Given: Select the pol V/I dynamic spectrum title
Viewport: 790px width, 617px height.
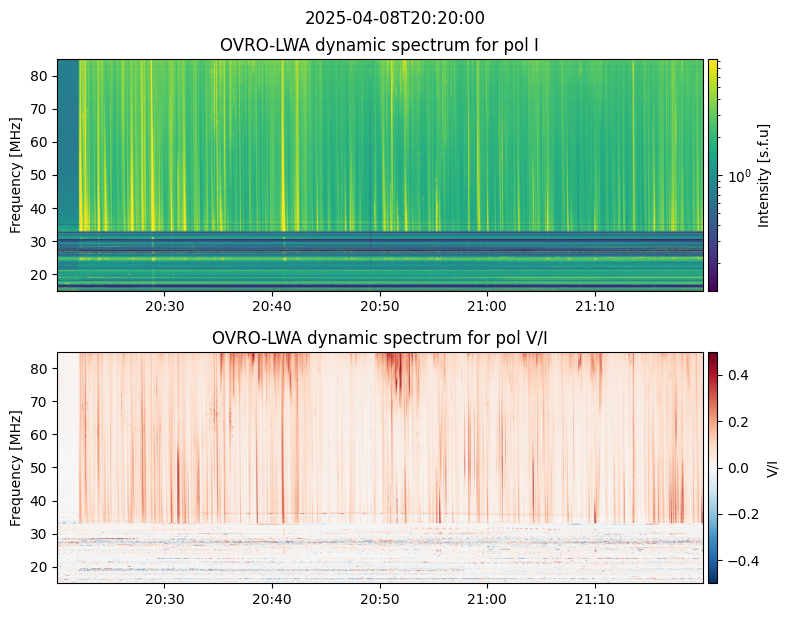Looking at the screenshot, I should [380, 338].
